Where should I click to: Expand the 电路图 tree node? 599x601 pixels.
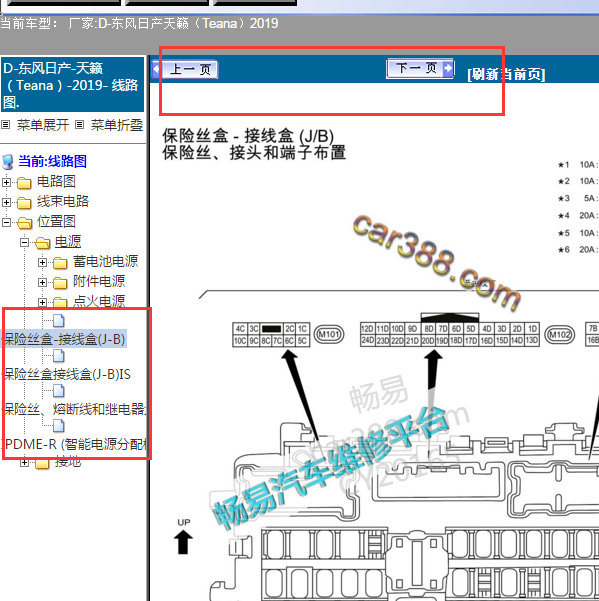7,182
